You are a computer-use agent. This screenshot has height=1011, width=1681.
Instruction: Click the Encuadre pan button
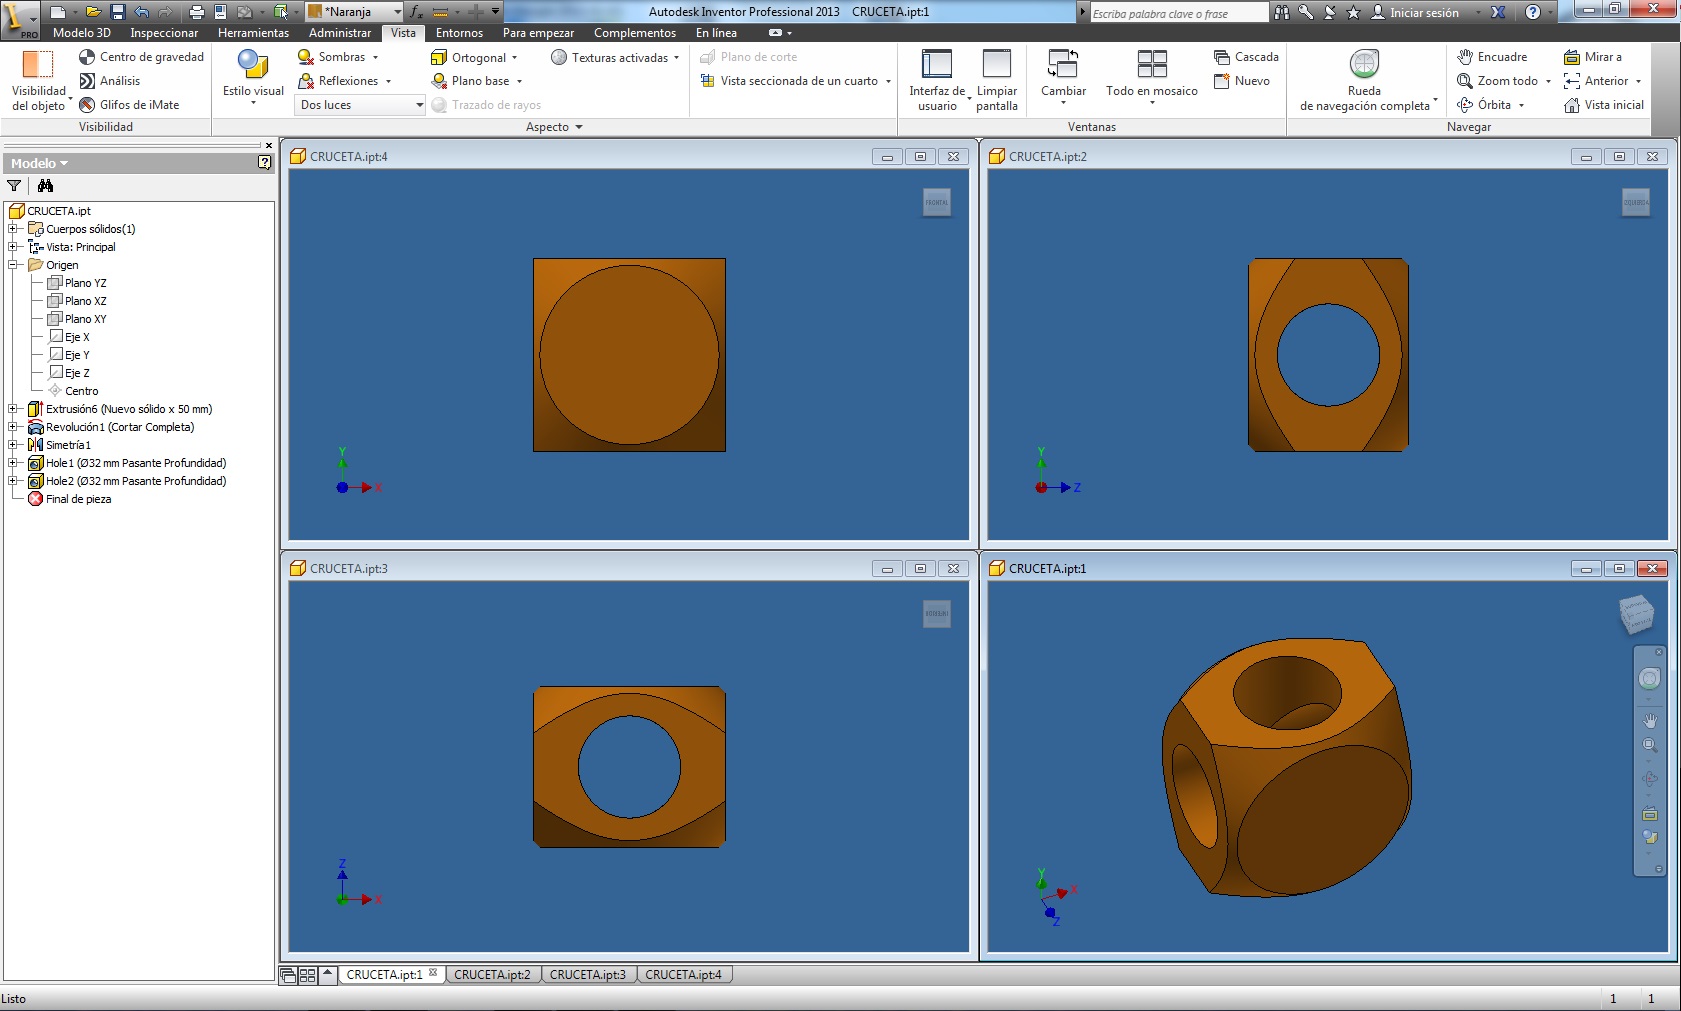click(1492, 57)
